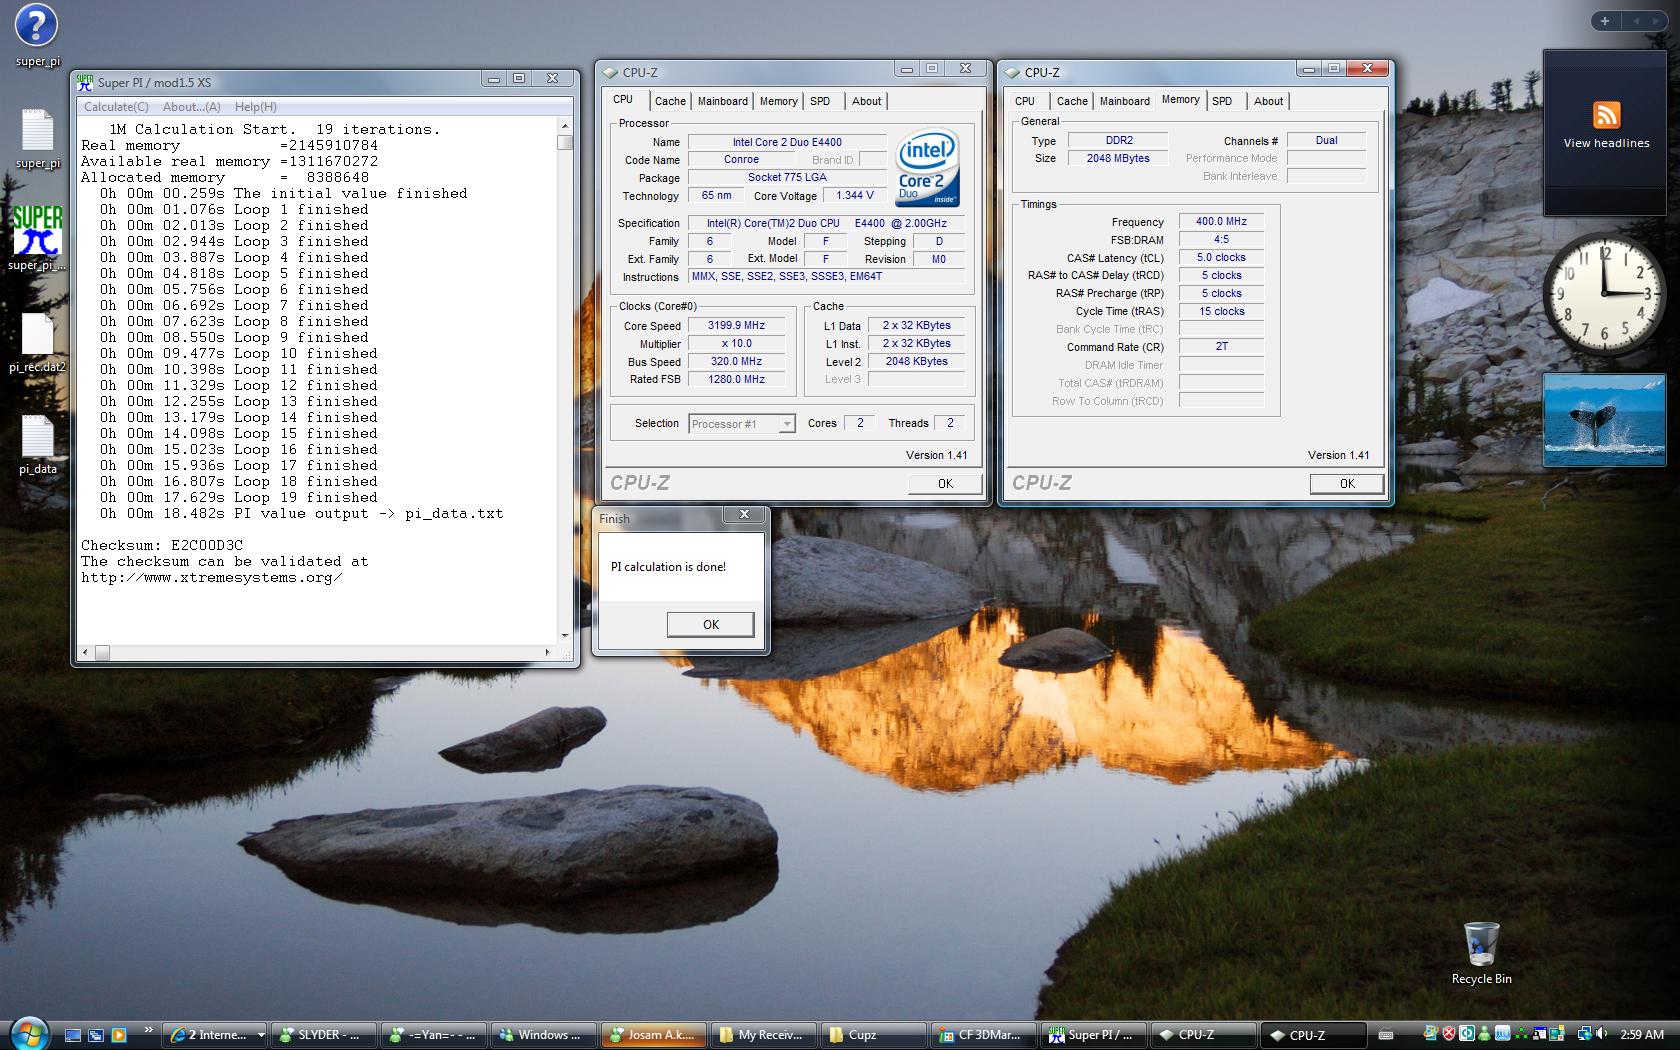The height and width of the screenshot is (1050, 1680).
Task: Click OK in the left CPU-Z window
Action: coord(945,483)
